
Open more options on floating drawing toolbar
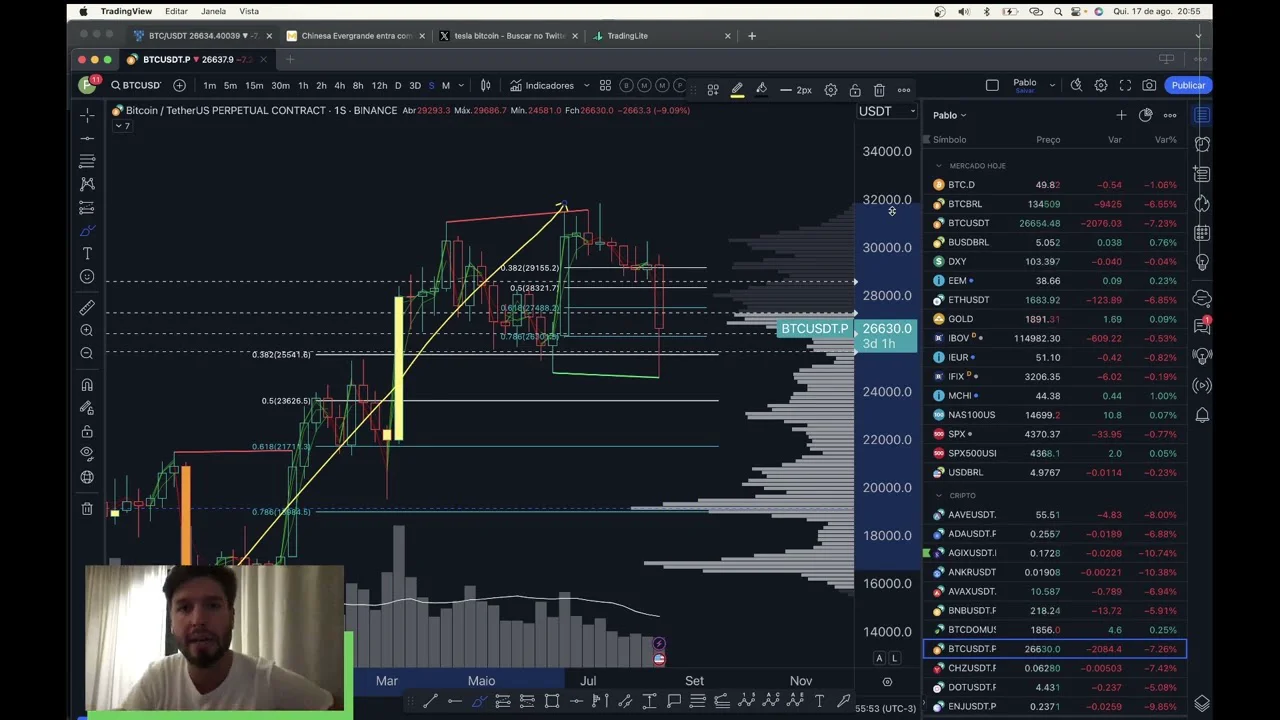[904, 90]
